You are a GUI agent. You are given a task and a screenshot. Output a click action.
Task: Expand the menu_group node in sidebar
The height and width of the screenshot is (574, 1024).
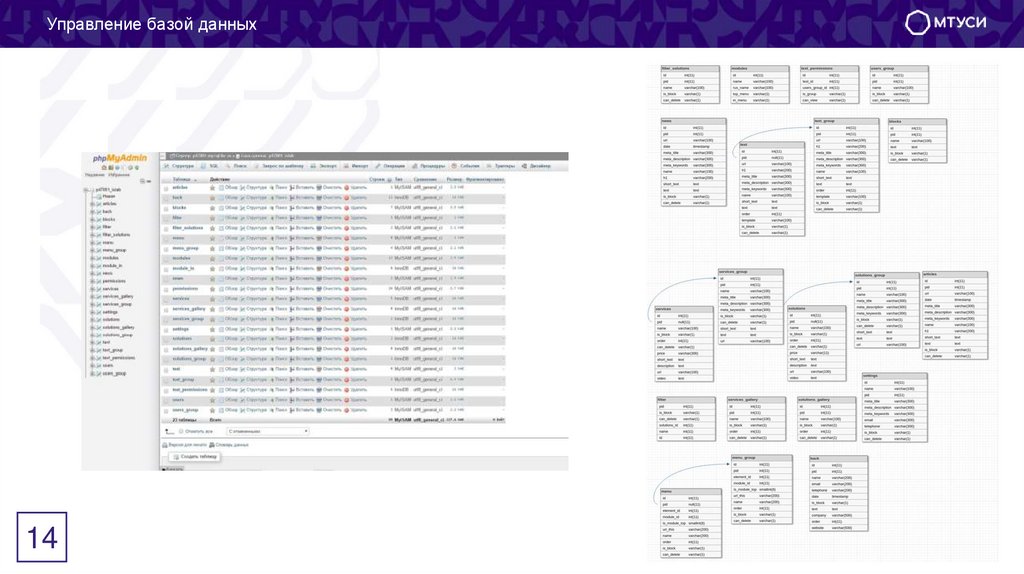[93, 250]
